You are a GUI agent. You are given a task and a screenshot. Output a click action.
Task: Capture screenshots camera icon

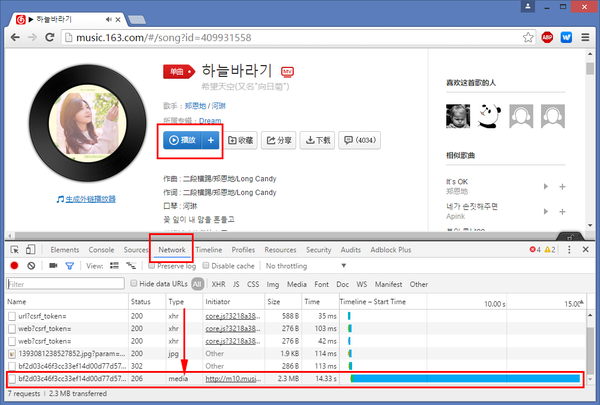[x=53, y=266]
